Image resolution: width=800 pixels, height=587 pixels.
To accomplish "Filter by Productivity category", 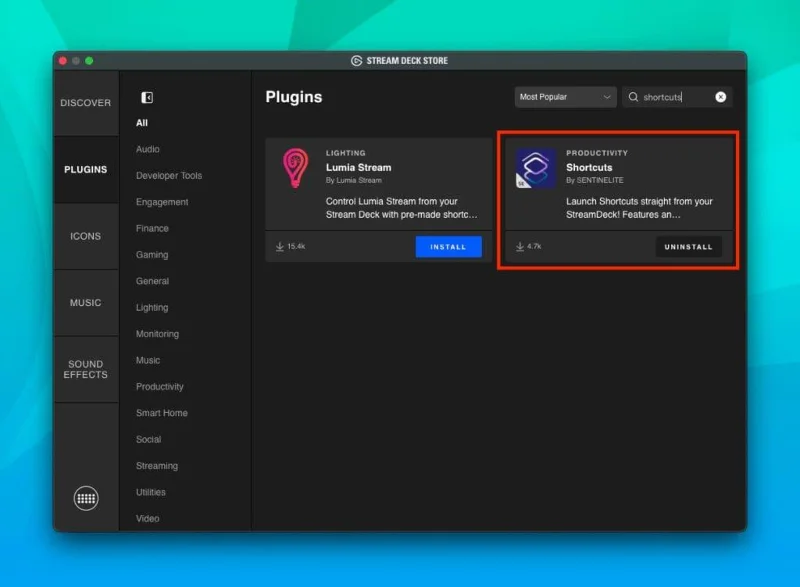I will click(x=160, y=387).
